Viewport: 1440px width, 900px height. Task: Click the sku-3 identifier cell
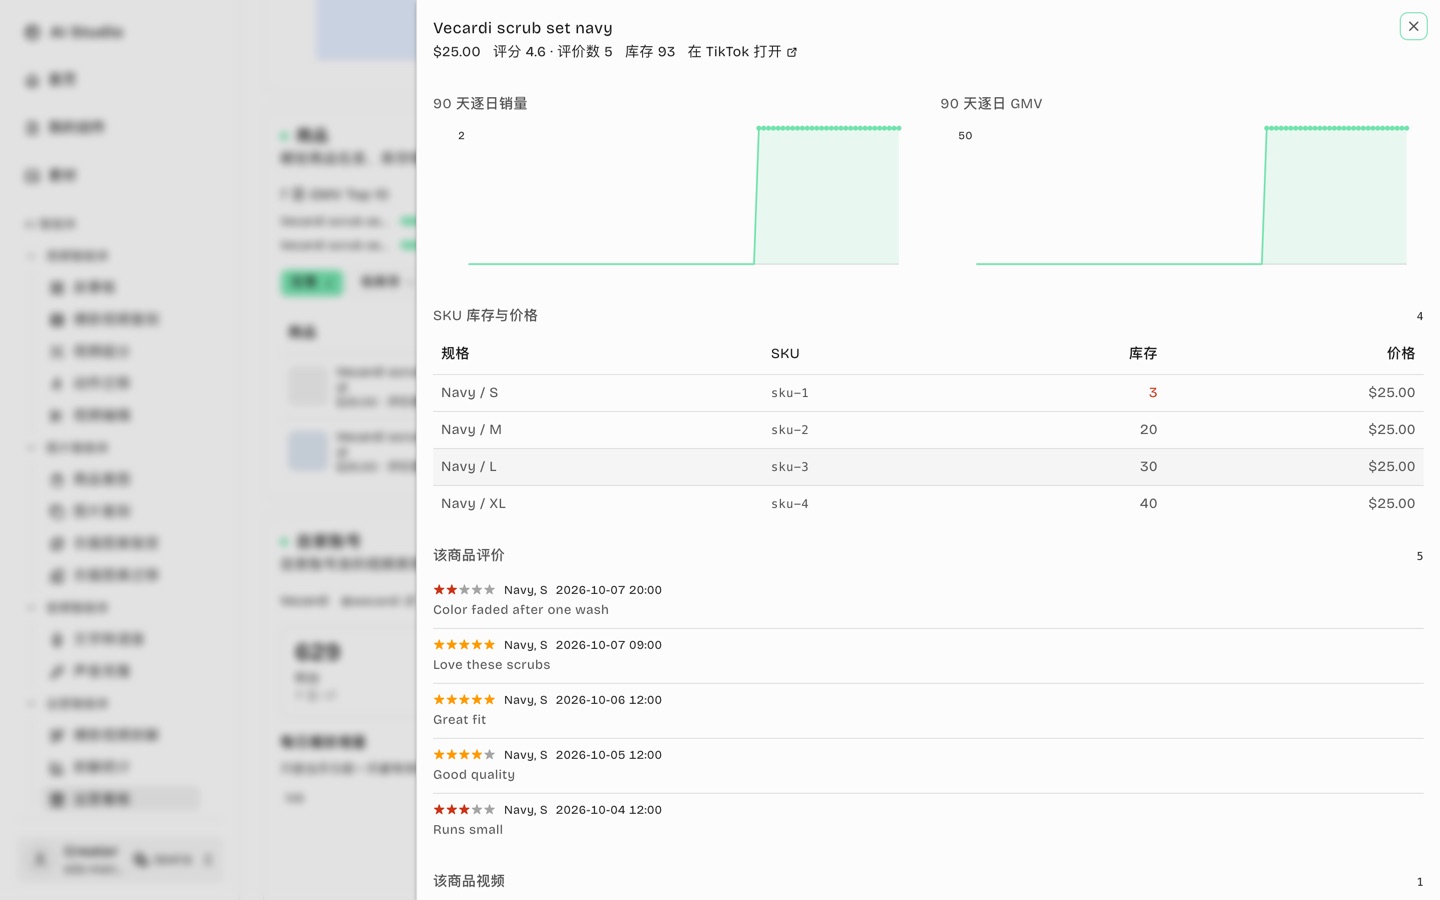click(790, 467)
